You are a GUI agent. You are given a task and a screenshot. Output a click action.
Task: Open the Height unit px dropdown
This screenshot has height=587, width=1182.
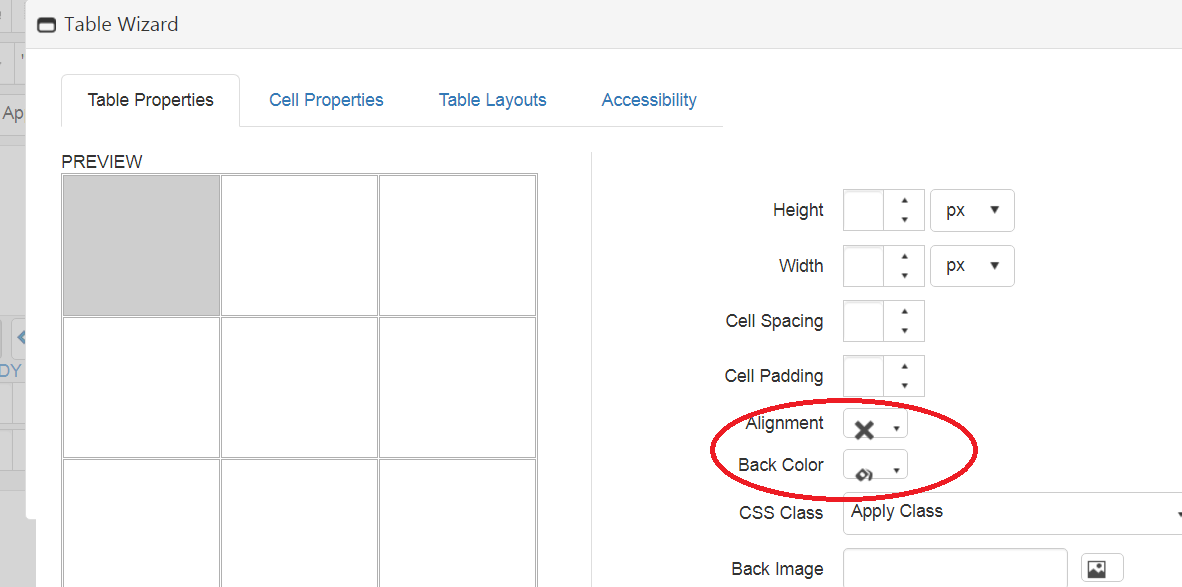pos(972,211)
